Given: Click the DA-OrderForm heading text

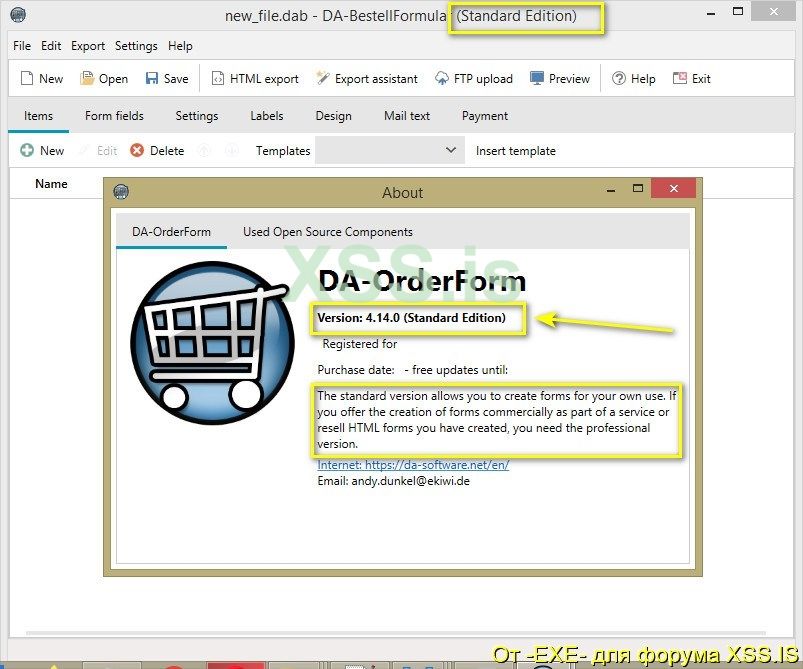Looking at the screenshot, I should [422, 281].
